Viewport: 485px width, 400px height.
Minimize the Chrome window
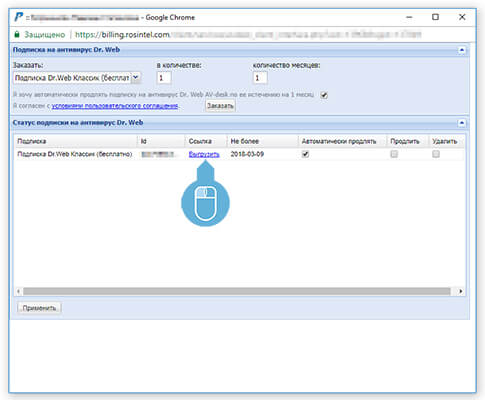[410, 17]
